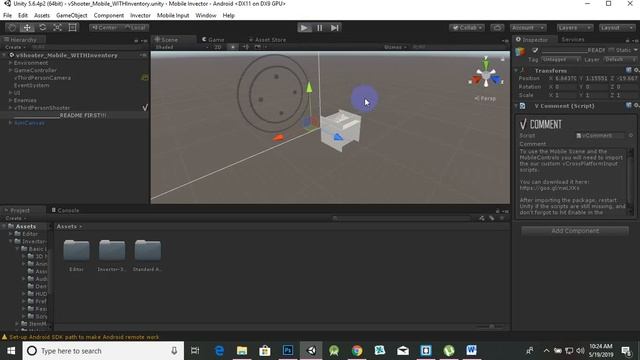Click the green Y axis of scene gizmo
The height and width of the screenshot is (360, 640).
[x=486, y=64]
